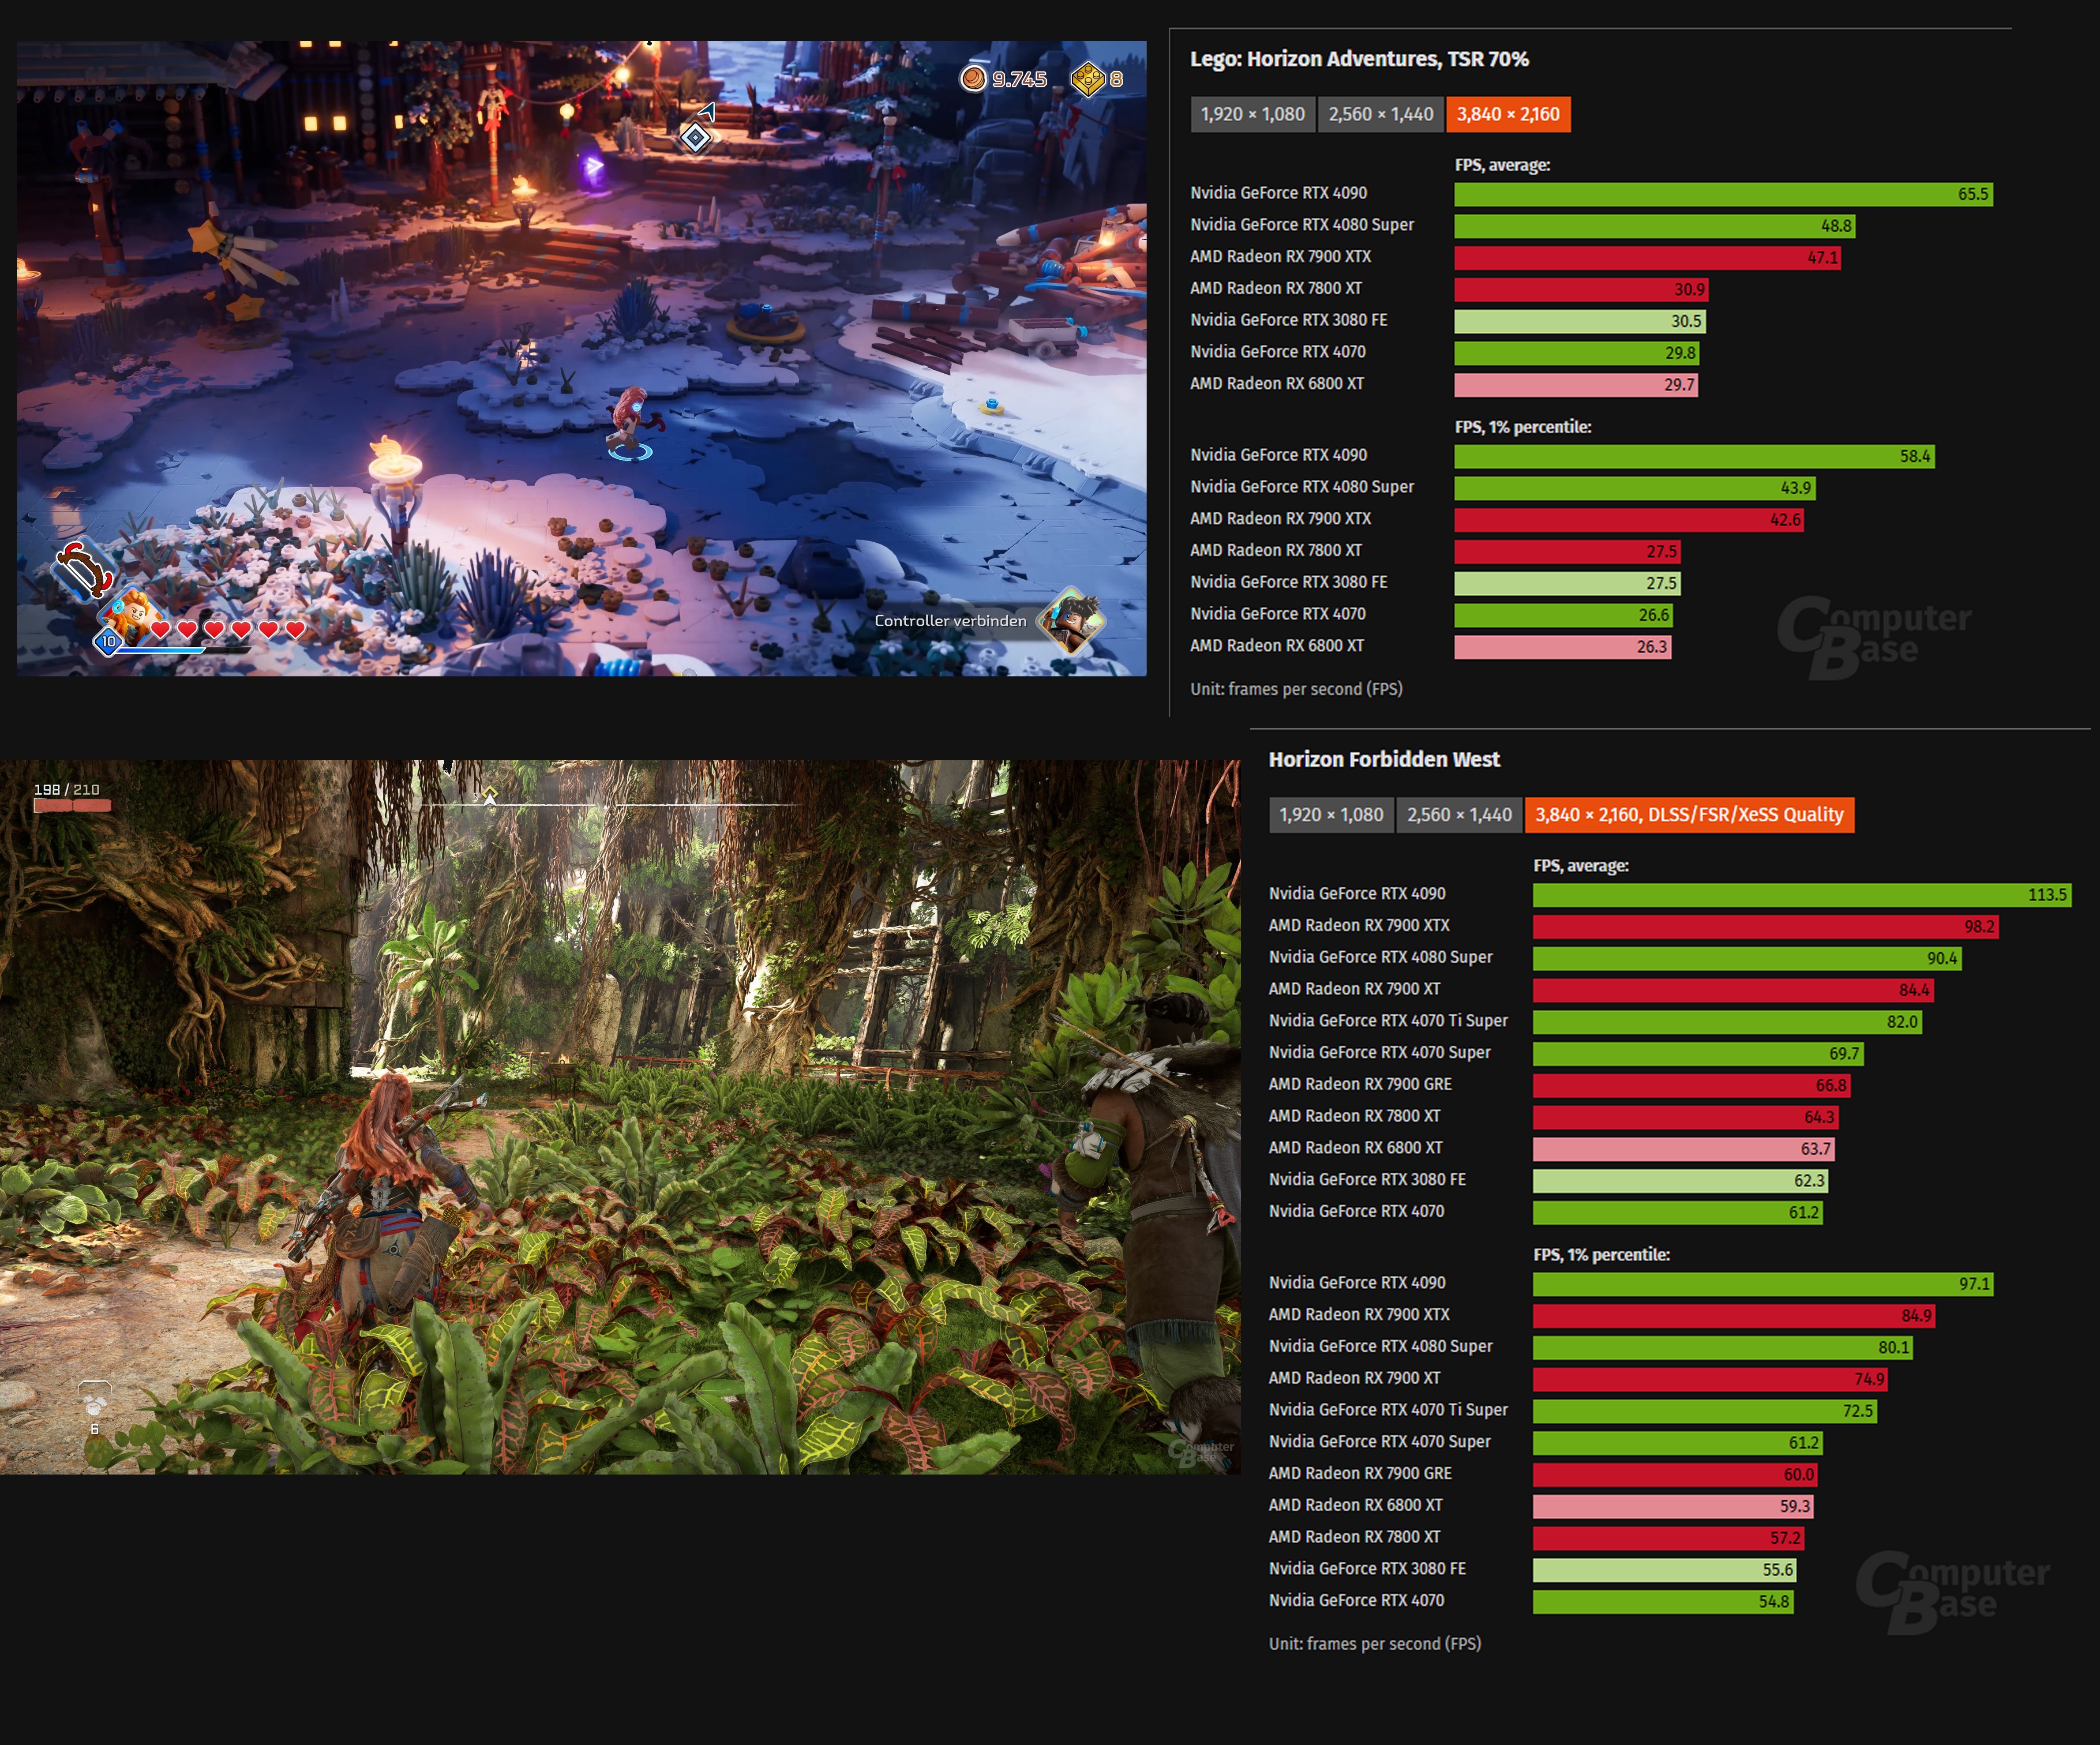Click the Unit: frames per second text under Lego chart

pyautogui.click(x=1296, y=689)
